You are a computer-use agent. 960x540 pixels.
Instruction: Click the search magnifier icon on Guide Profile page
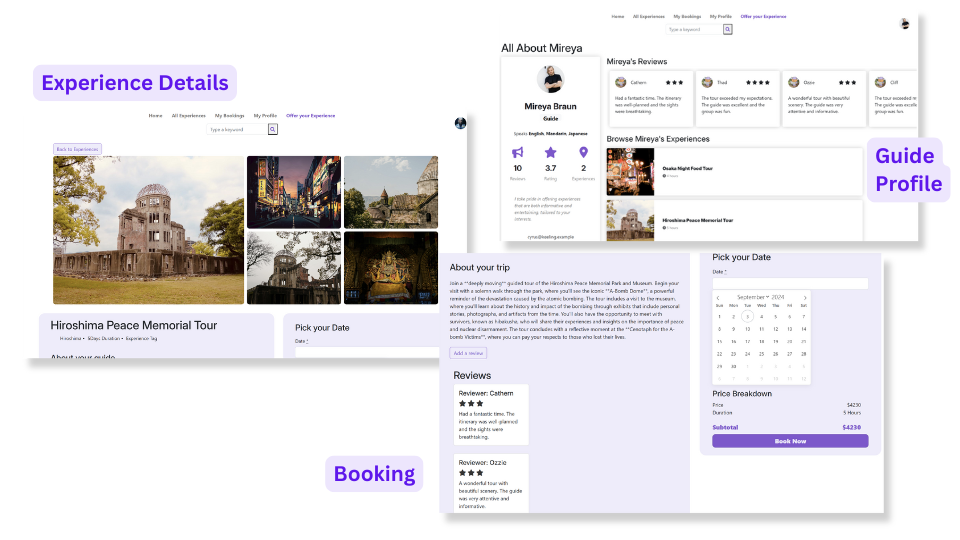pyautogui.click(x=727, y=29)
